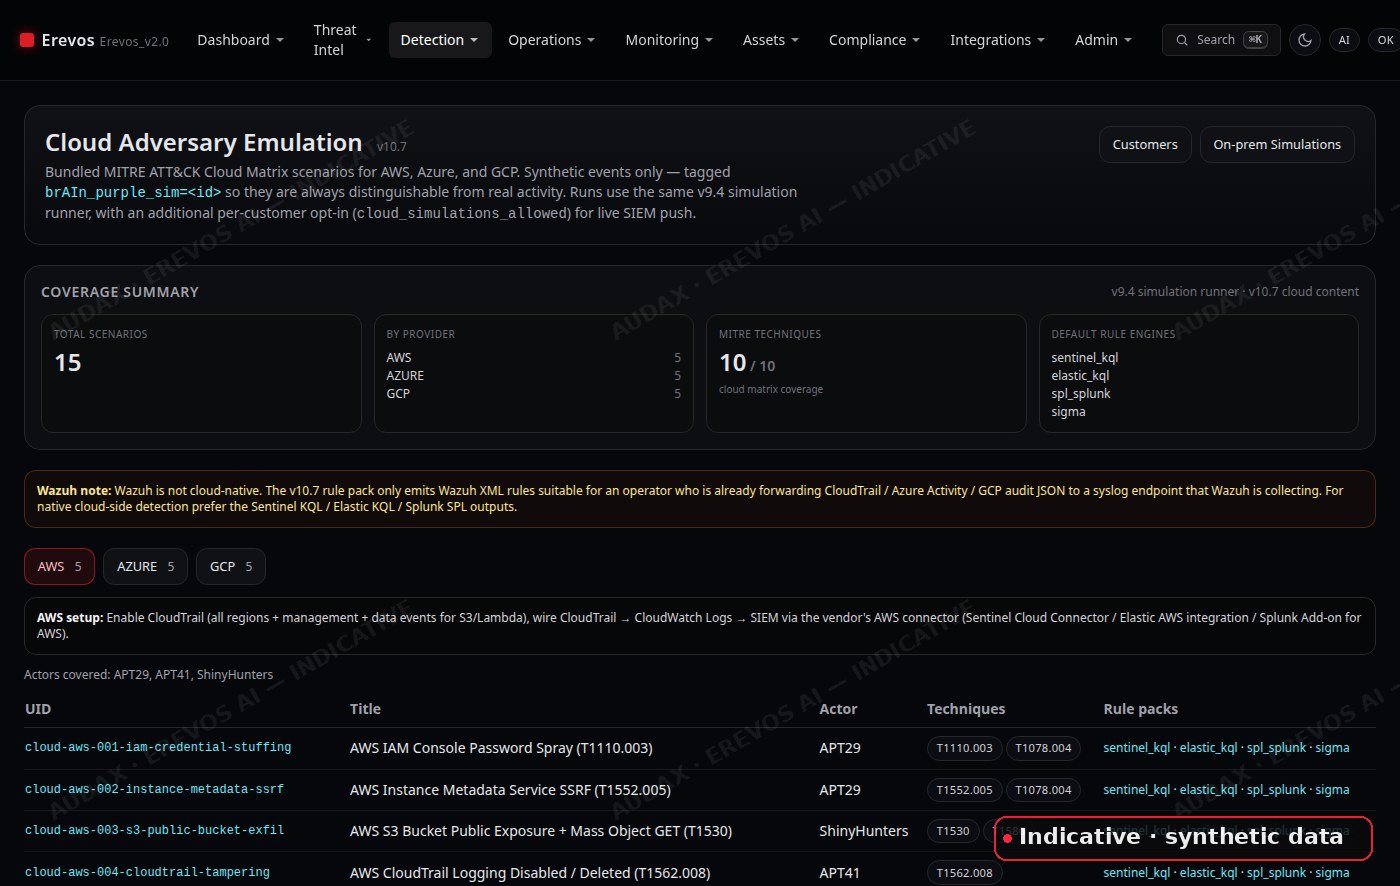Click the brAIn_purple_sim=<id> code tag
Screen dimensions: 1400x886
133,190
